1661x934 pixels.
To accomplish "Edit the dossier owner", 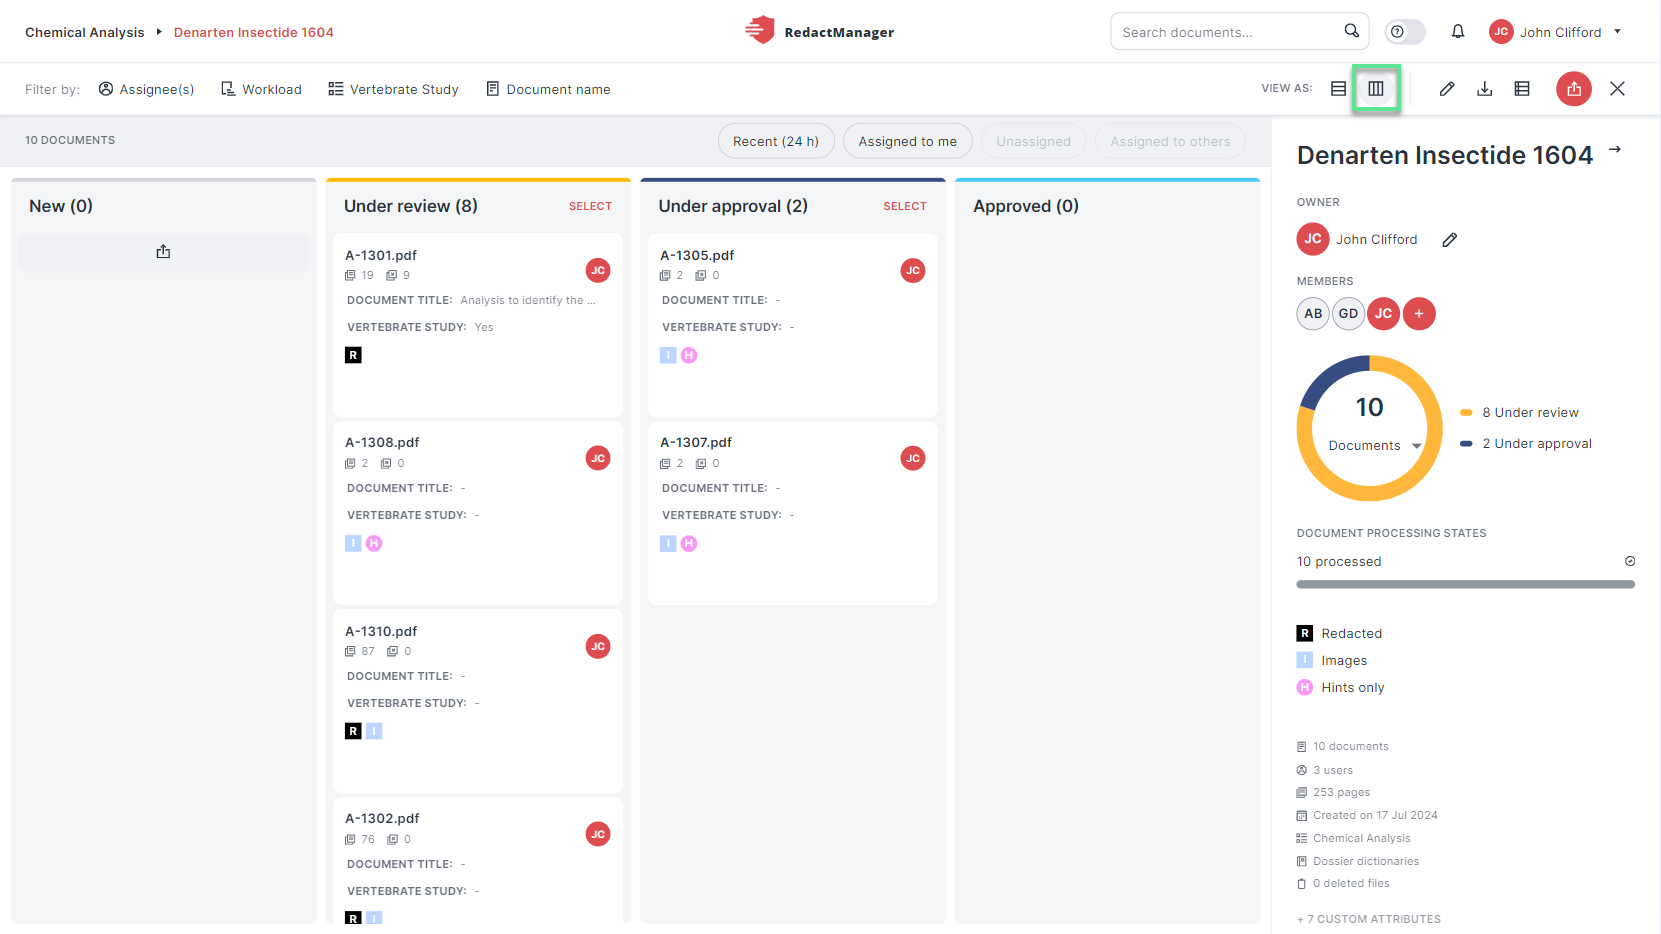I will coord(1450,240).
